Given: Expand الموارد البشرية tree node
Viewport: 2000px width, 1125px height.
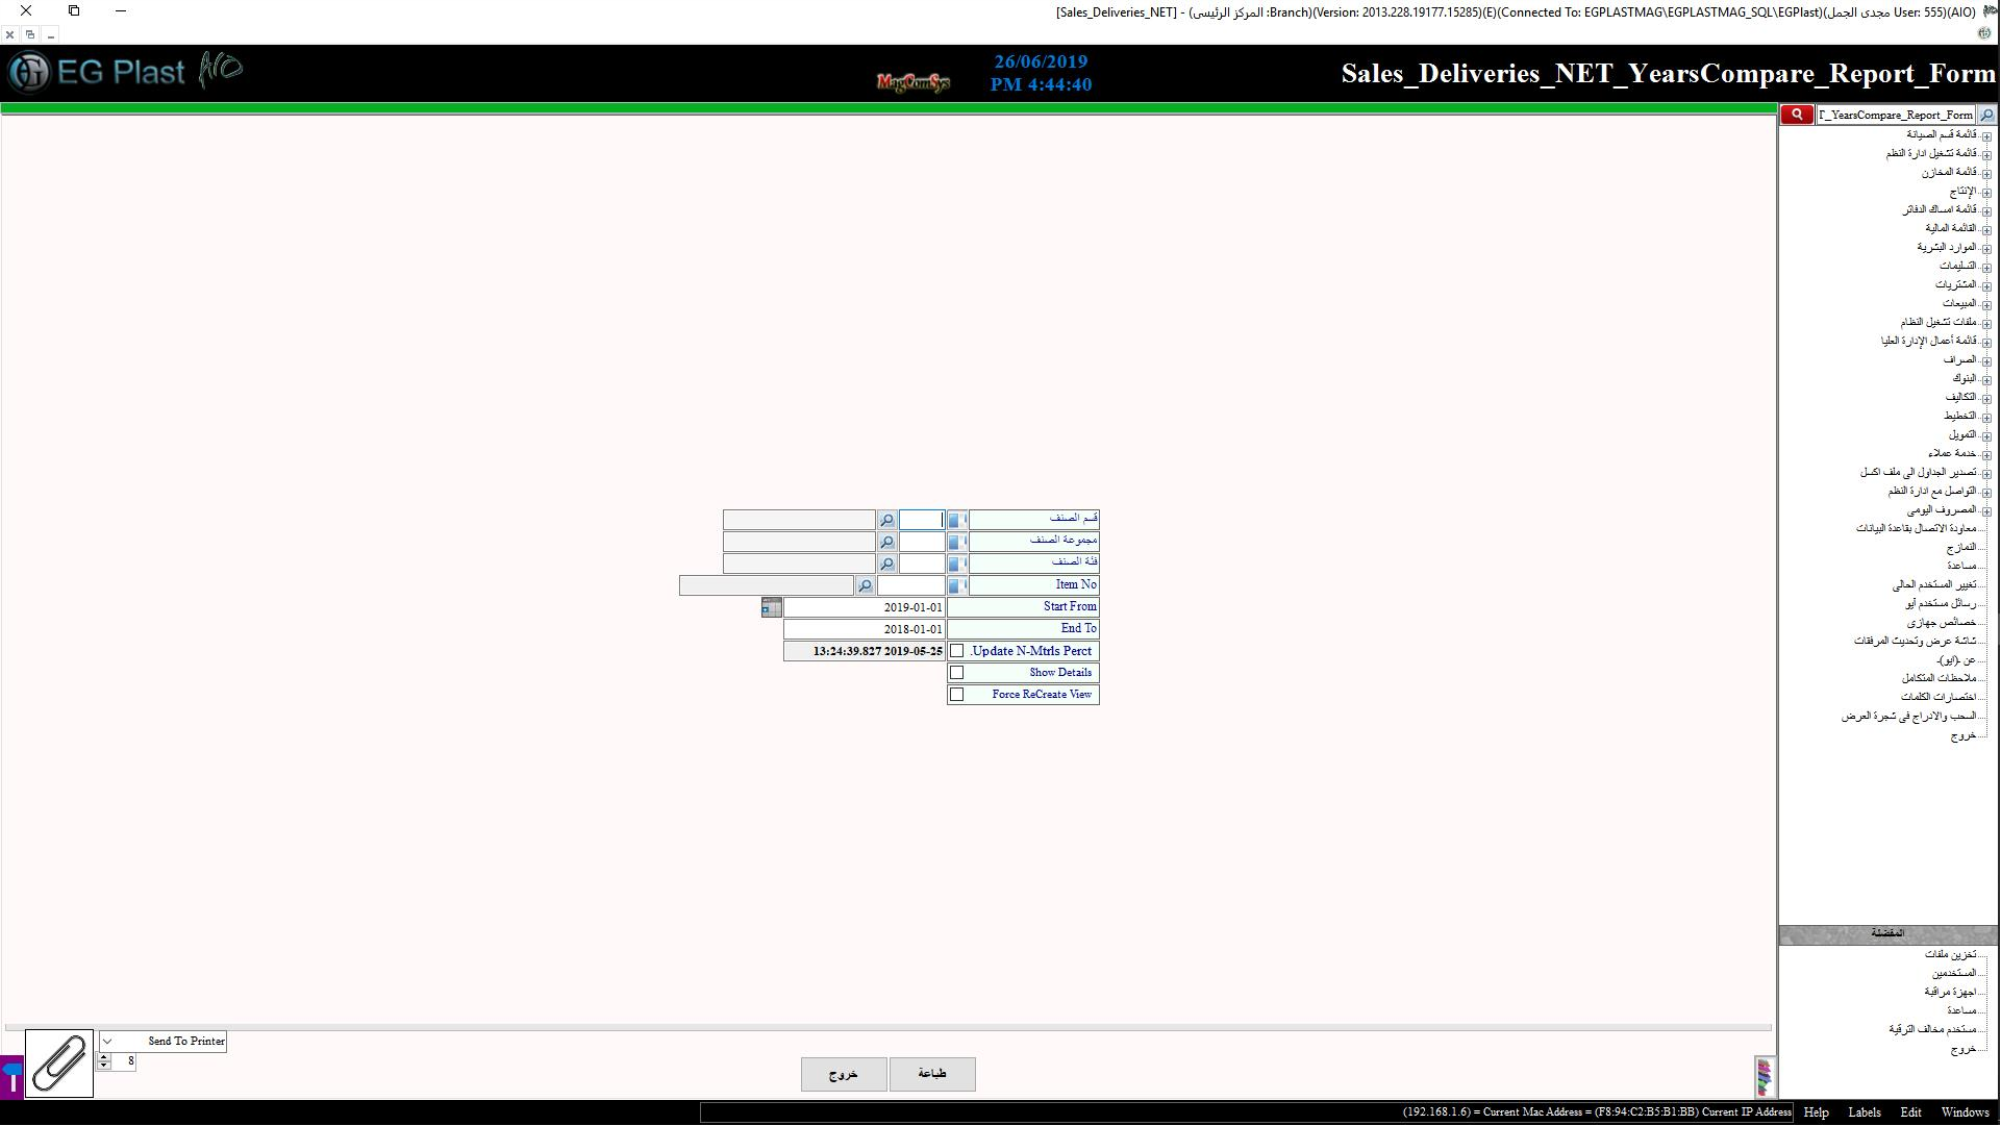Looking at the screenshot, I should pos(1986,249).
